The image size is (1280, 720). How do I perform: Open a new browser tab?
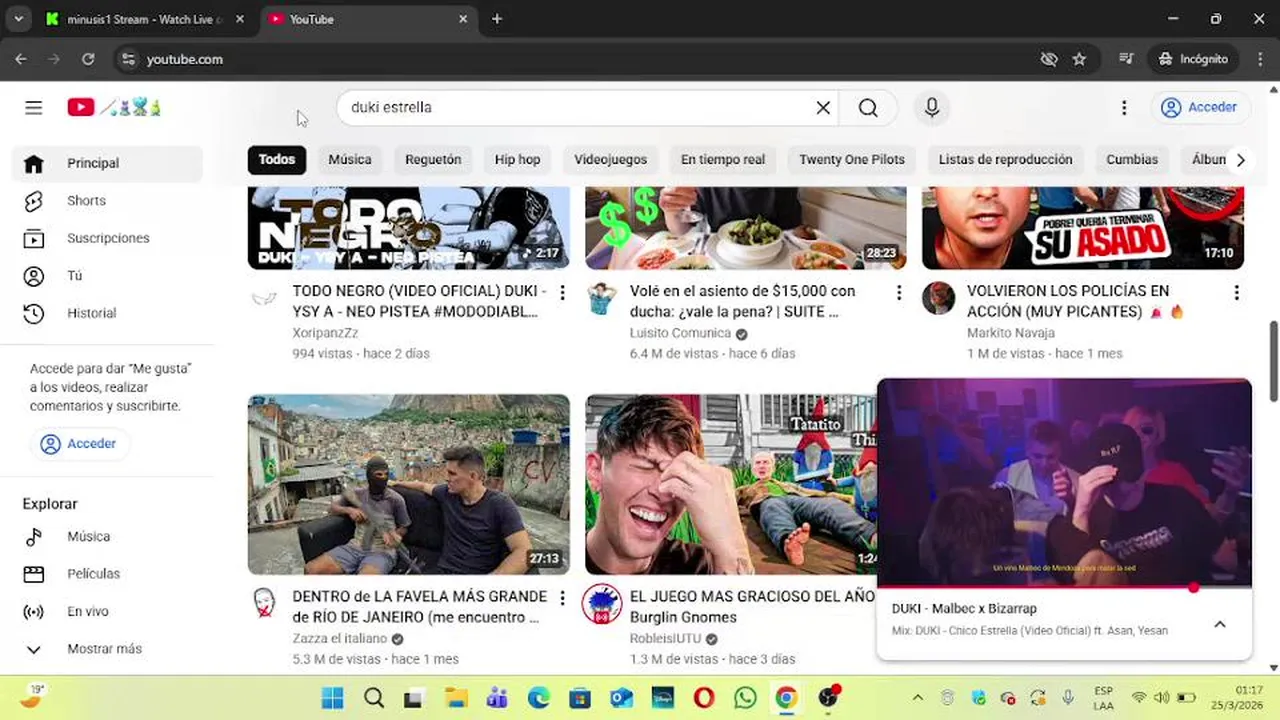coord(497,19)
